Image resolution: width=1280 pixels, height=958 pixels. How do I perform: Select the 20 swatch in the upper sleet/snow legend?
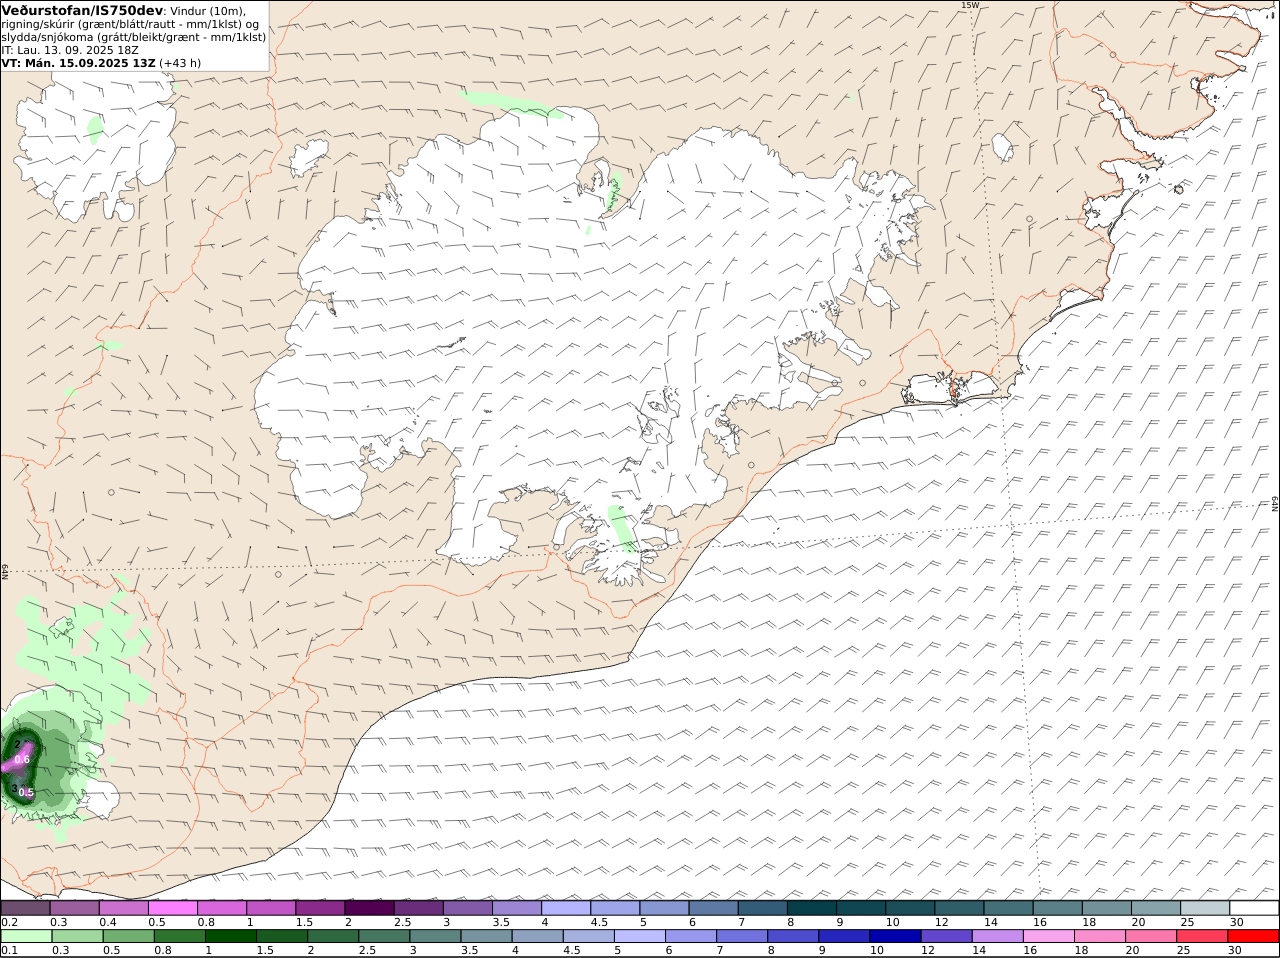point(1156,908)
